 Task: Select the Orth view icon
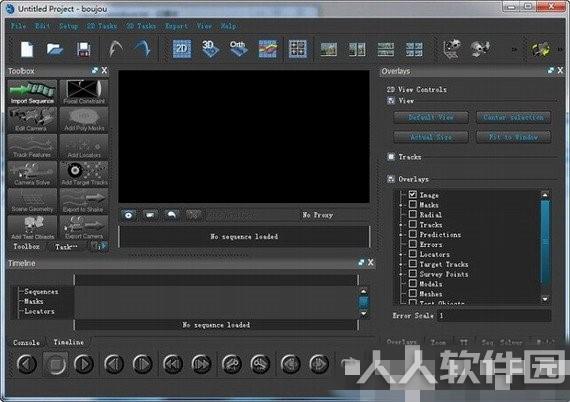point(238,49)
